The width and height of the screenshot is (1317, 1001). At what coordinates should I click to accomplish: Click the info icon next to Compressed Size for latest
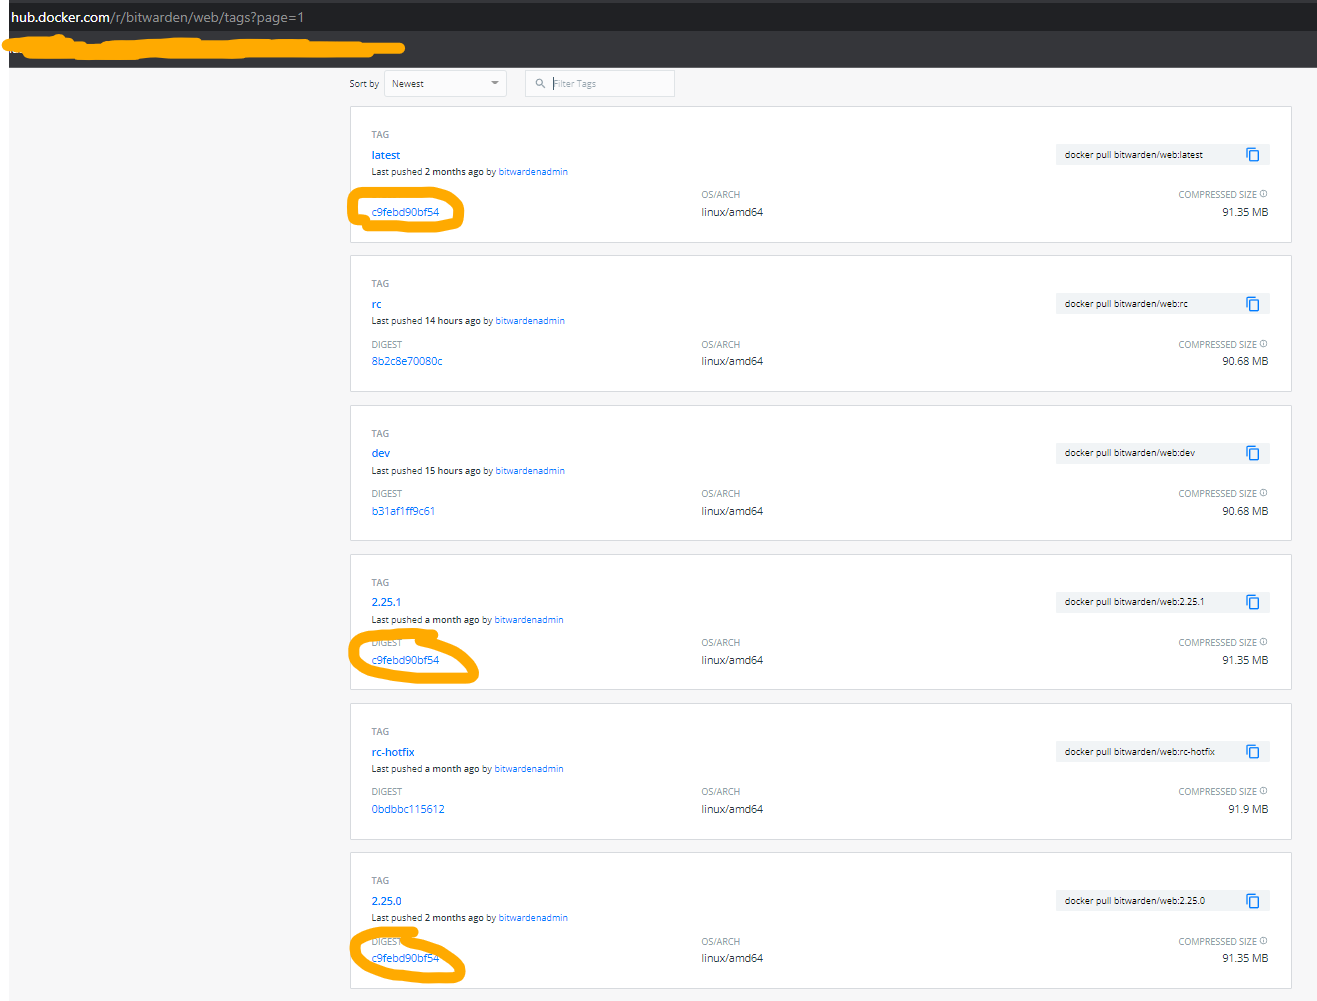coord(1263,193)
